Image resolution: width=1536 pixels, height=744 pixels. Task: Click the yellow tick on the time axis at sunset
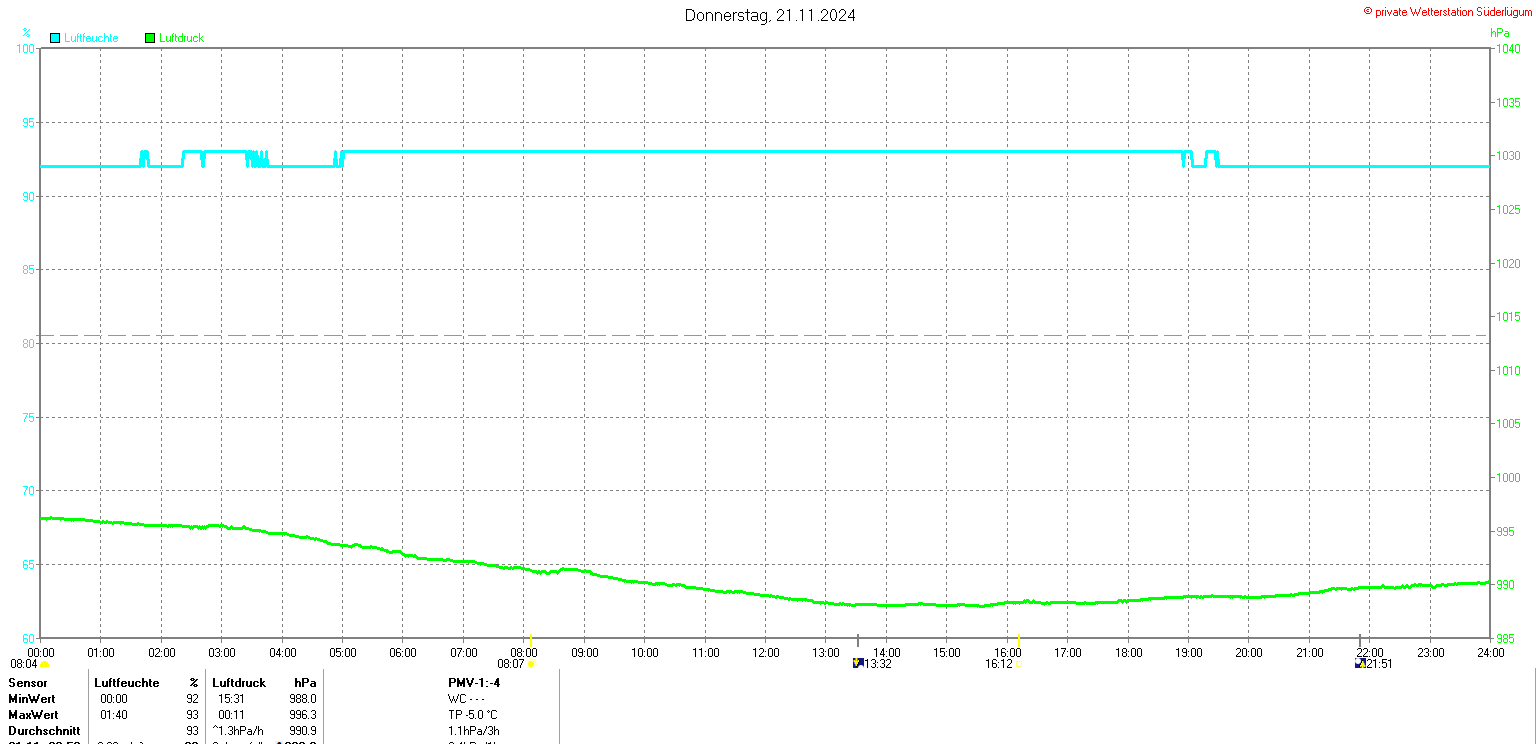pos(1018,640)
